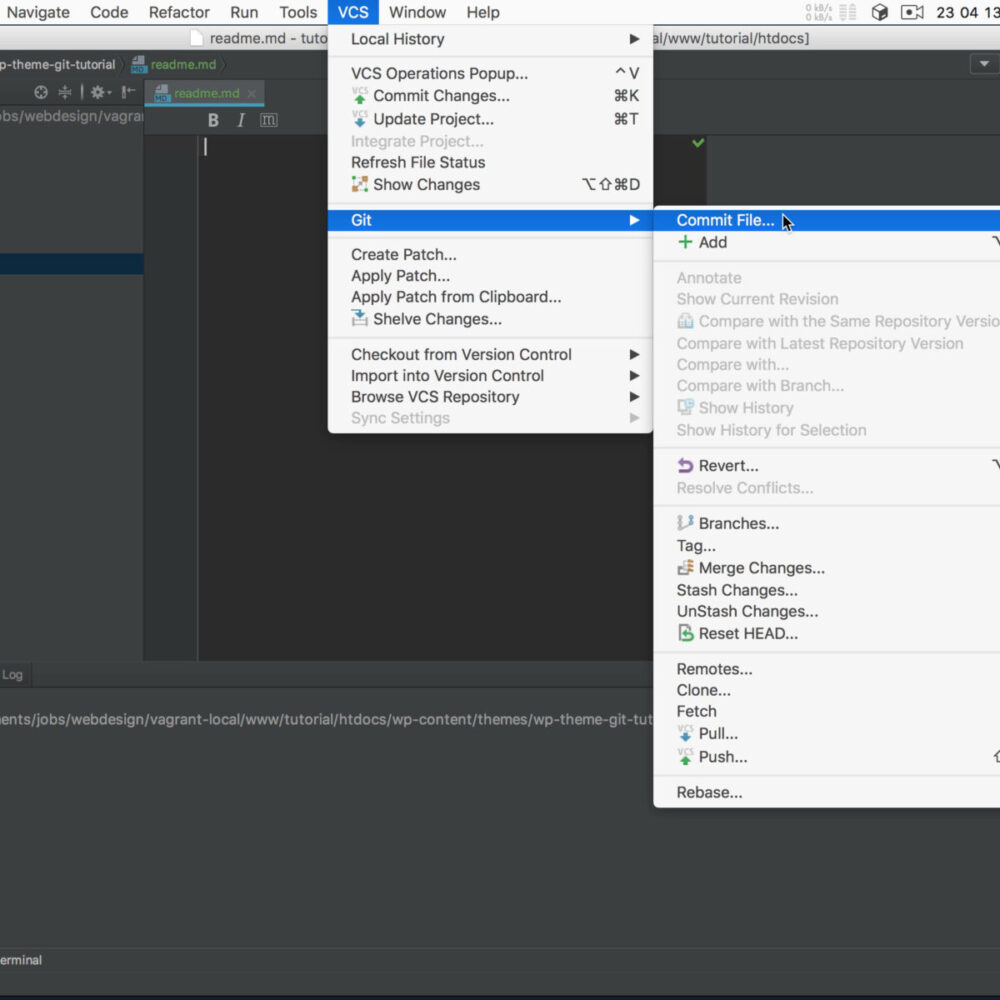
Task: Open the Window menu
Action: tap(417, 12)
